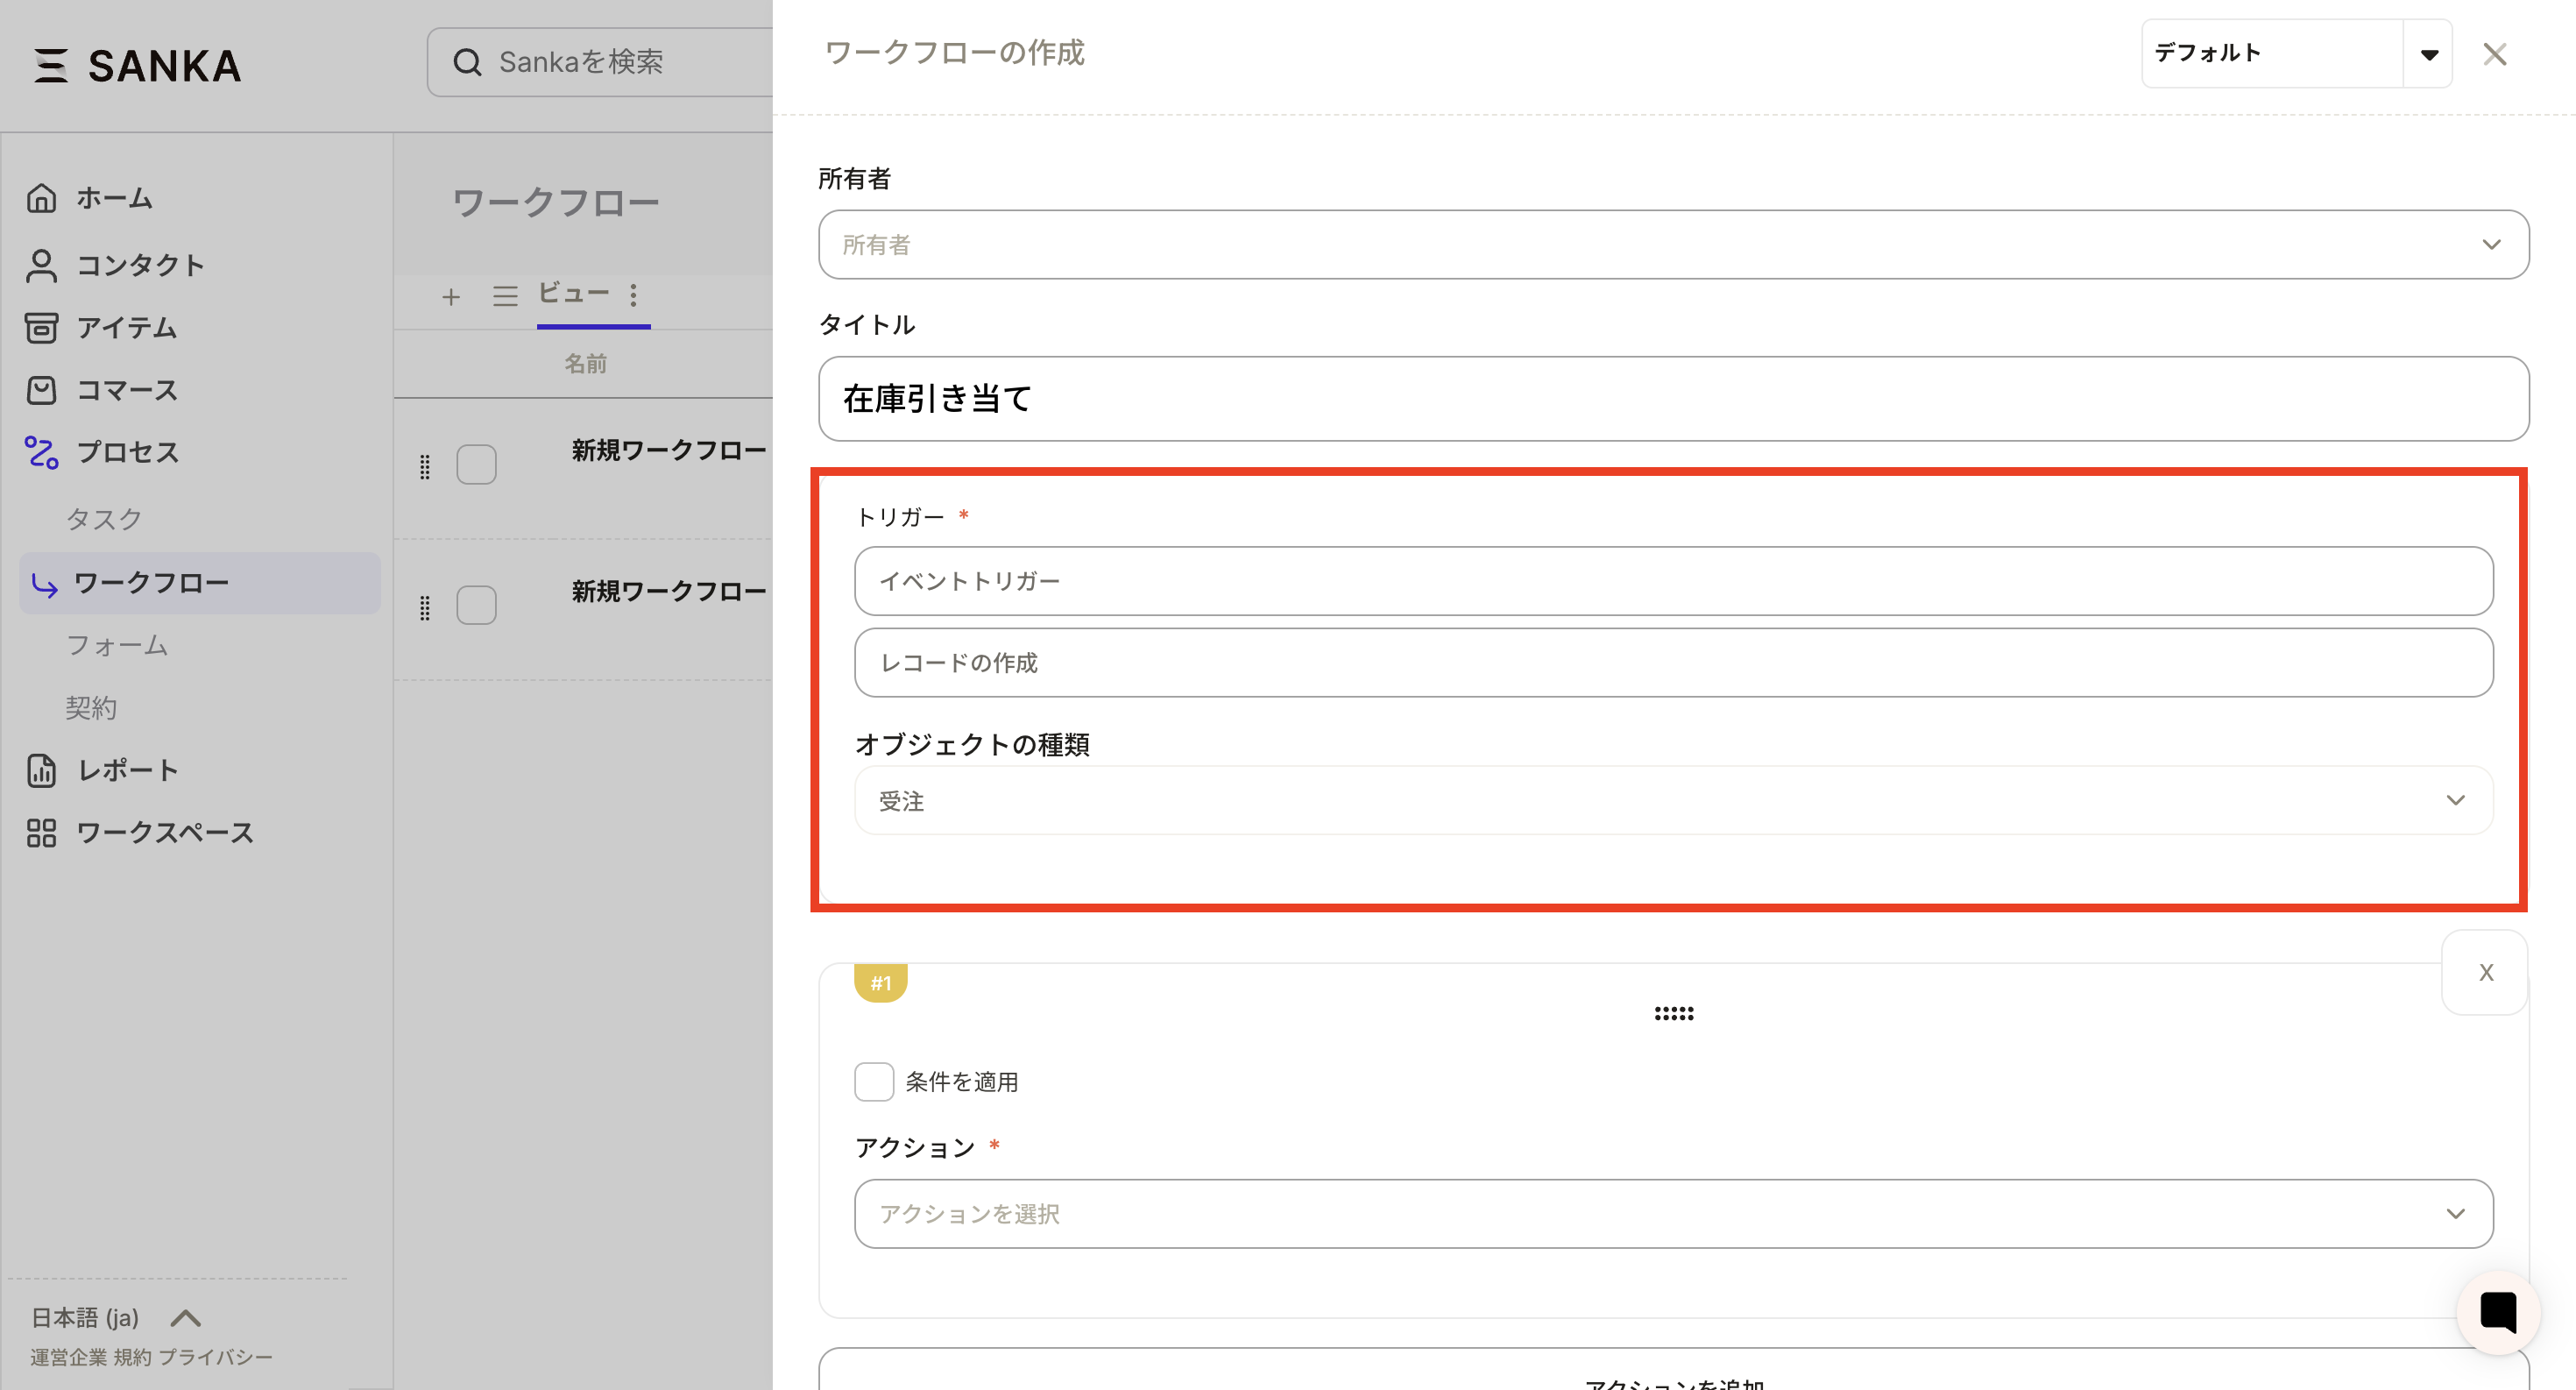Expand the 所有者 owner dropdown
The image size is (2576, 1390).
(x=1673, y=245)
